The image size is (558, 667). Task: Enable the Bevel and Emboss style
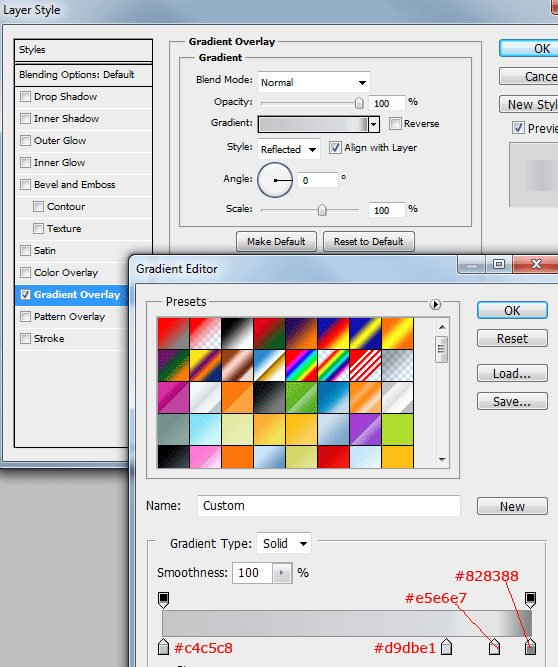point(26,185)
